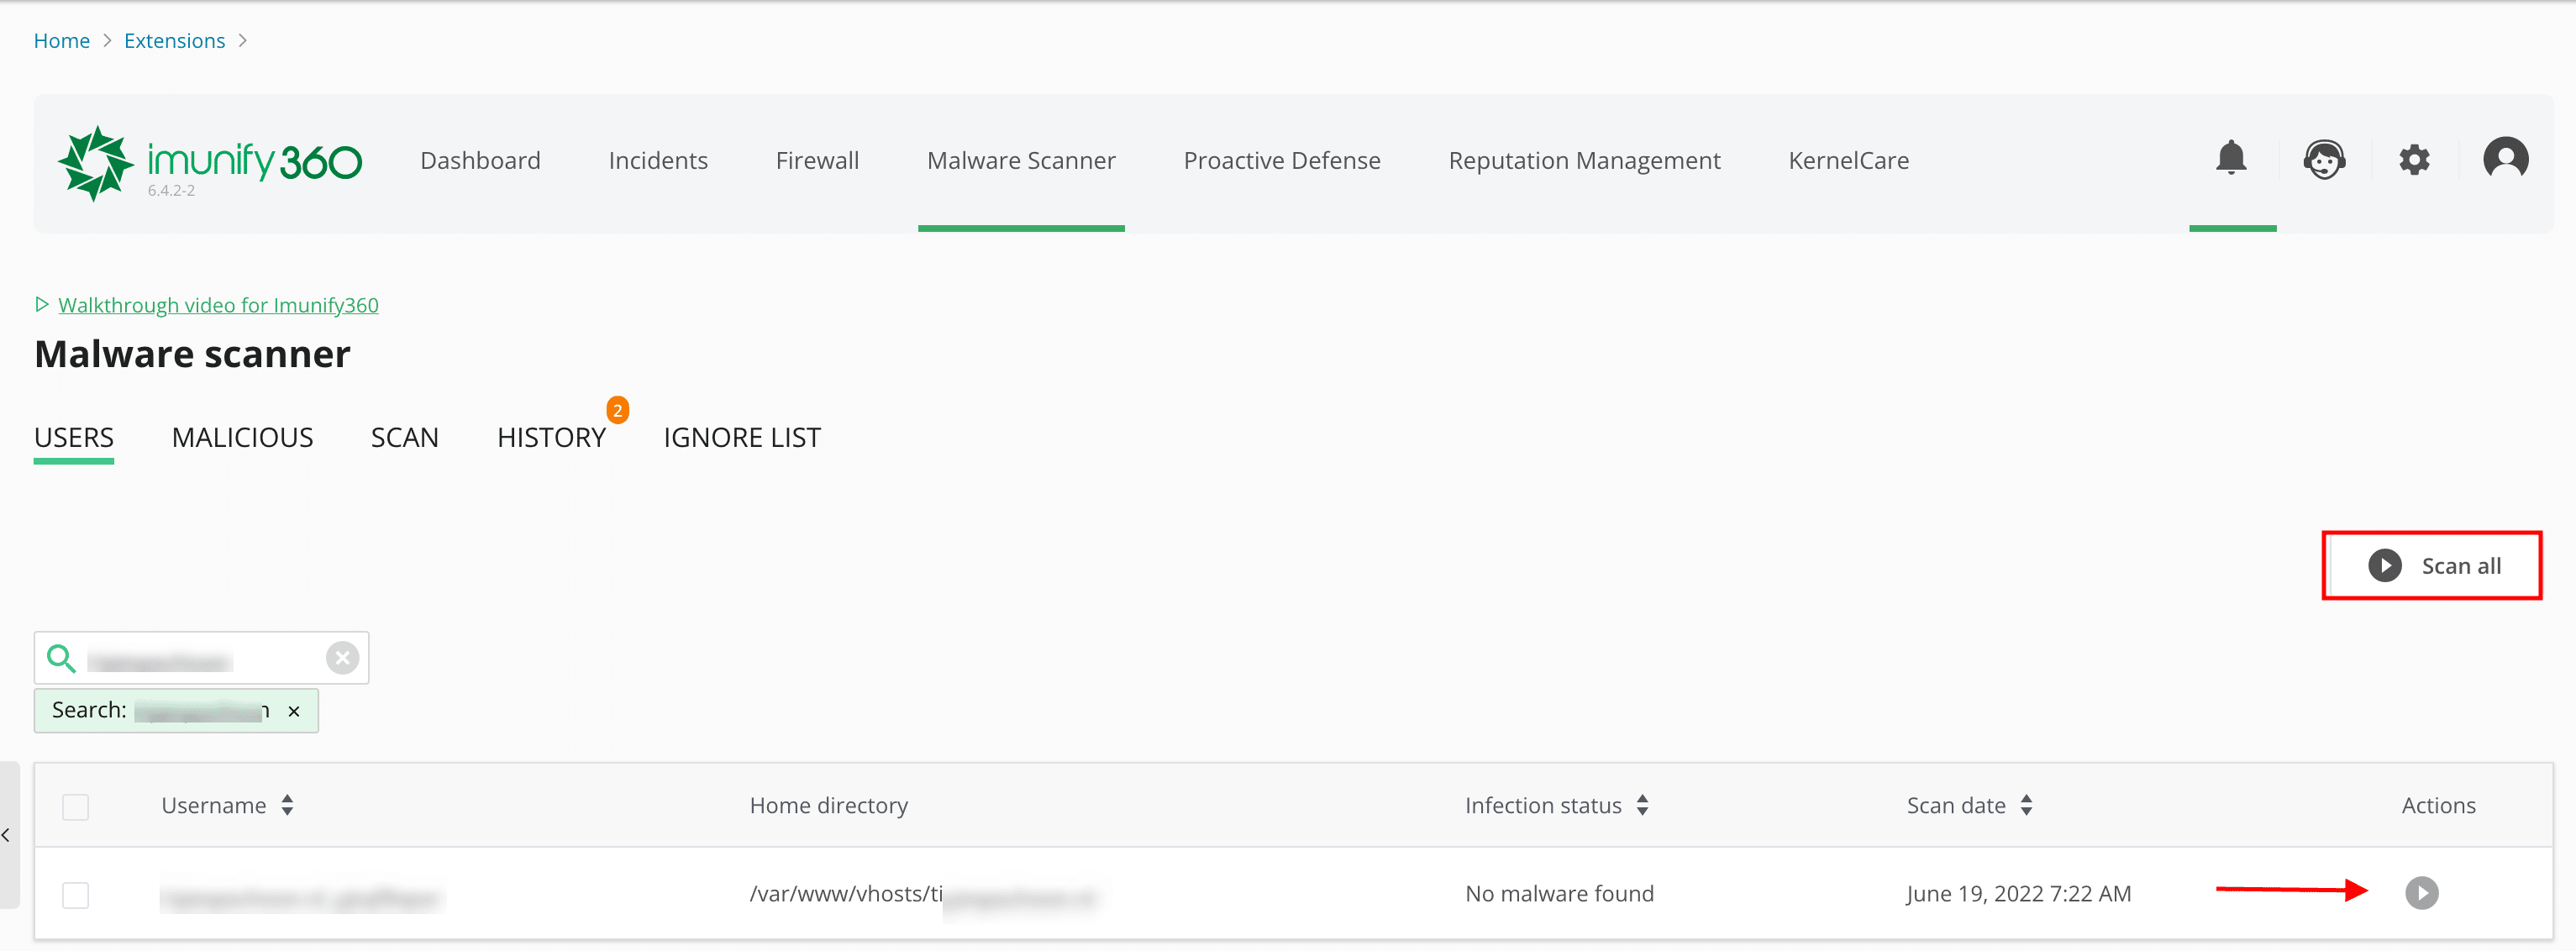Switch to the HISTORY subtab
This screenshot has height=951, width=2576.
point(551,438)
